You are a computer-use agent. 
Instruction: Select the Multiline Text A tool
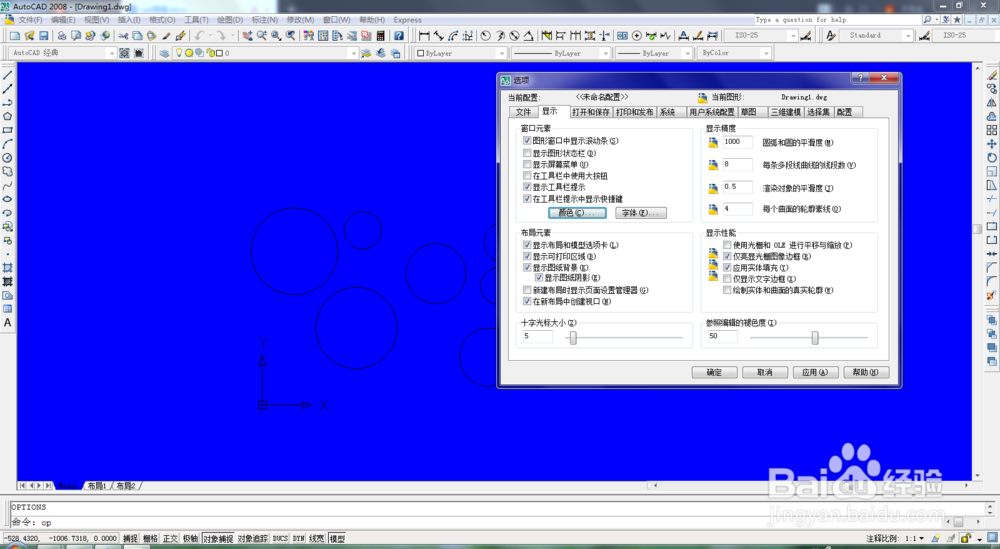[x=8, y=323]
